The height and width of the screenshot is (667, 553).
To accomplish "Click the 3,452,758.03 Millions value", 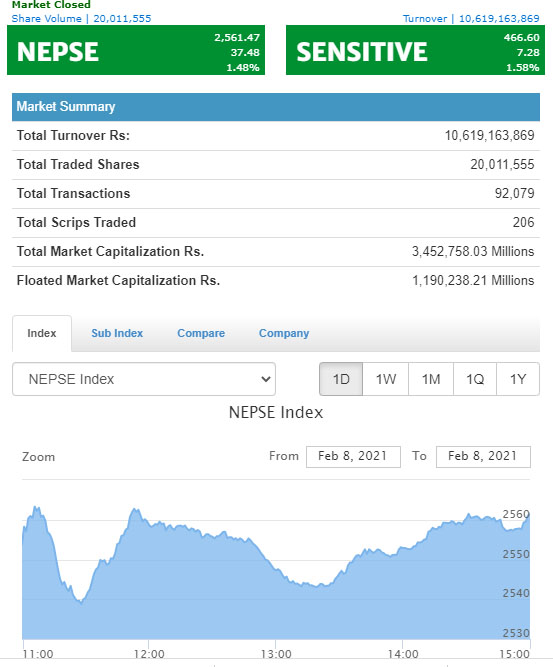I will point(473,251).
